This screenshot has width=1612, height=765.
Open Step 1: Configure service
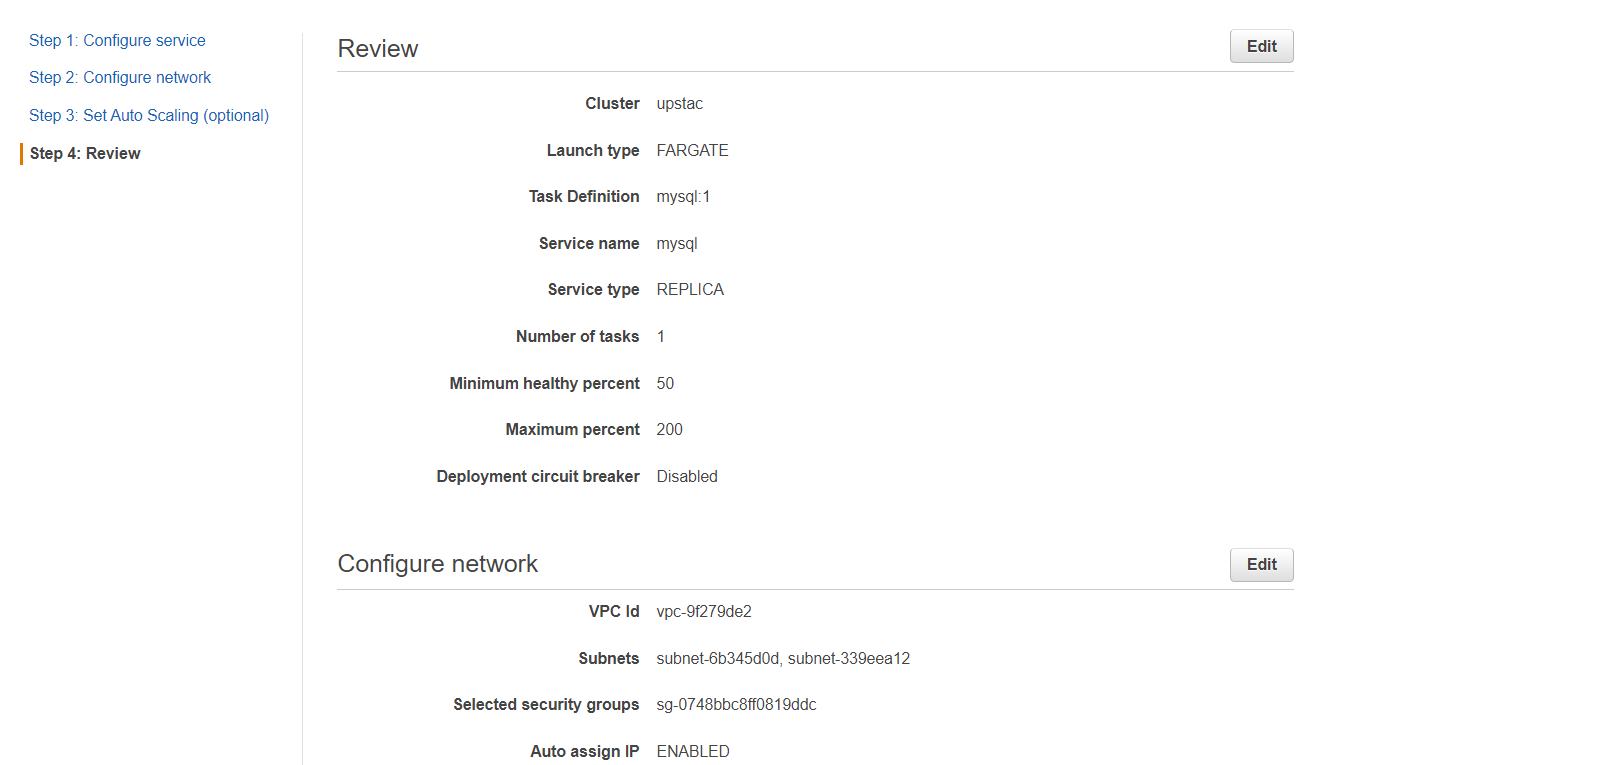pos(117,40)
